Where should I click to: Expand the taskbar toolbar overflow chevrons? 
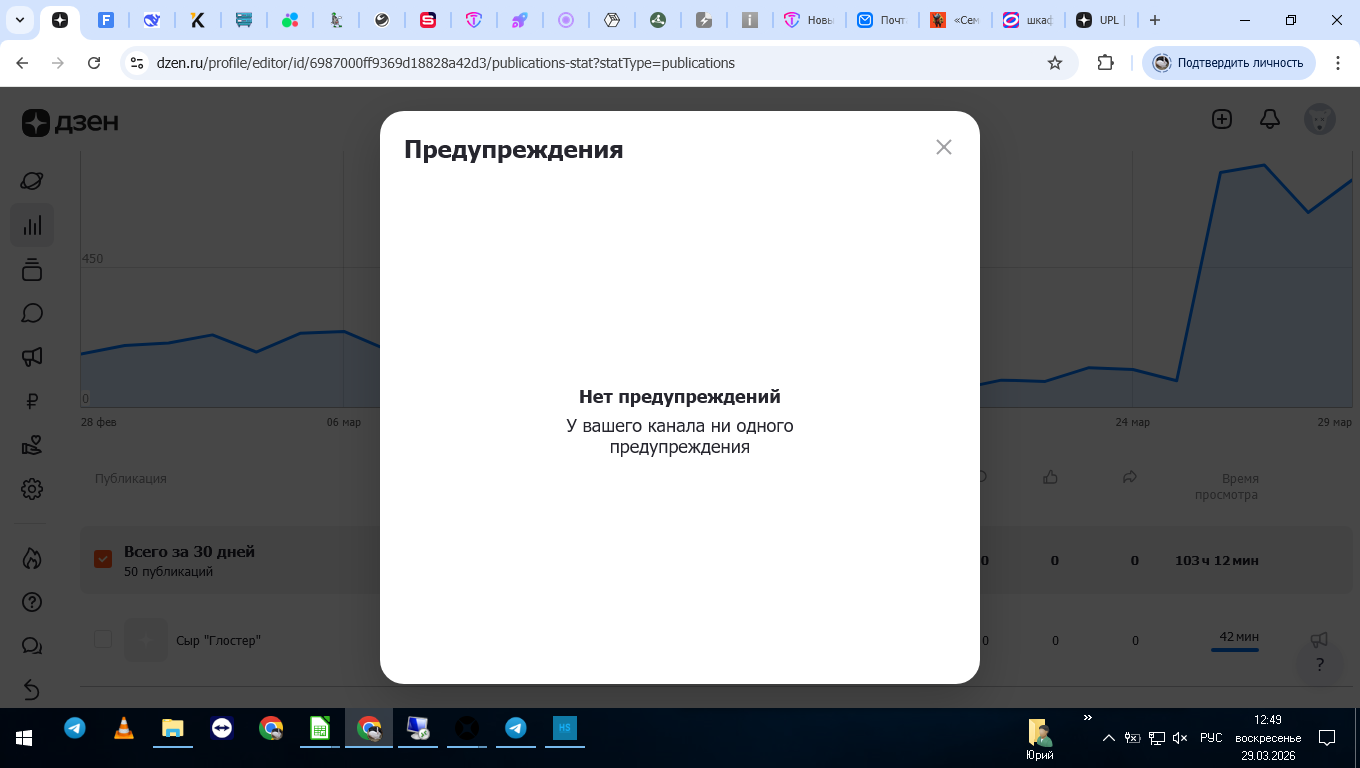click(x=1087, y=718)
